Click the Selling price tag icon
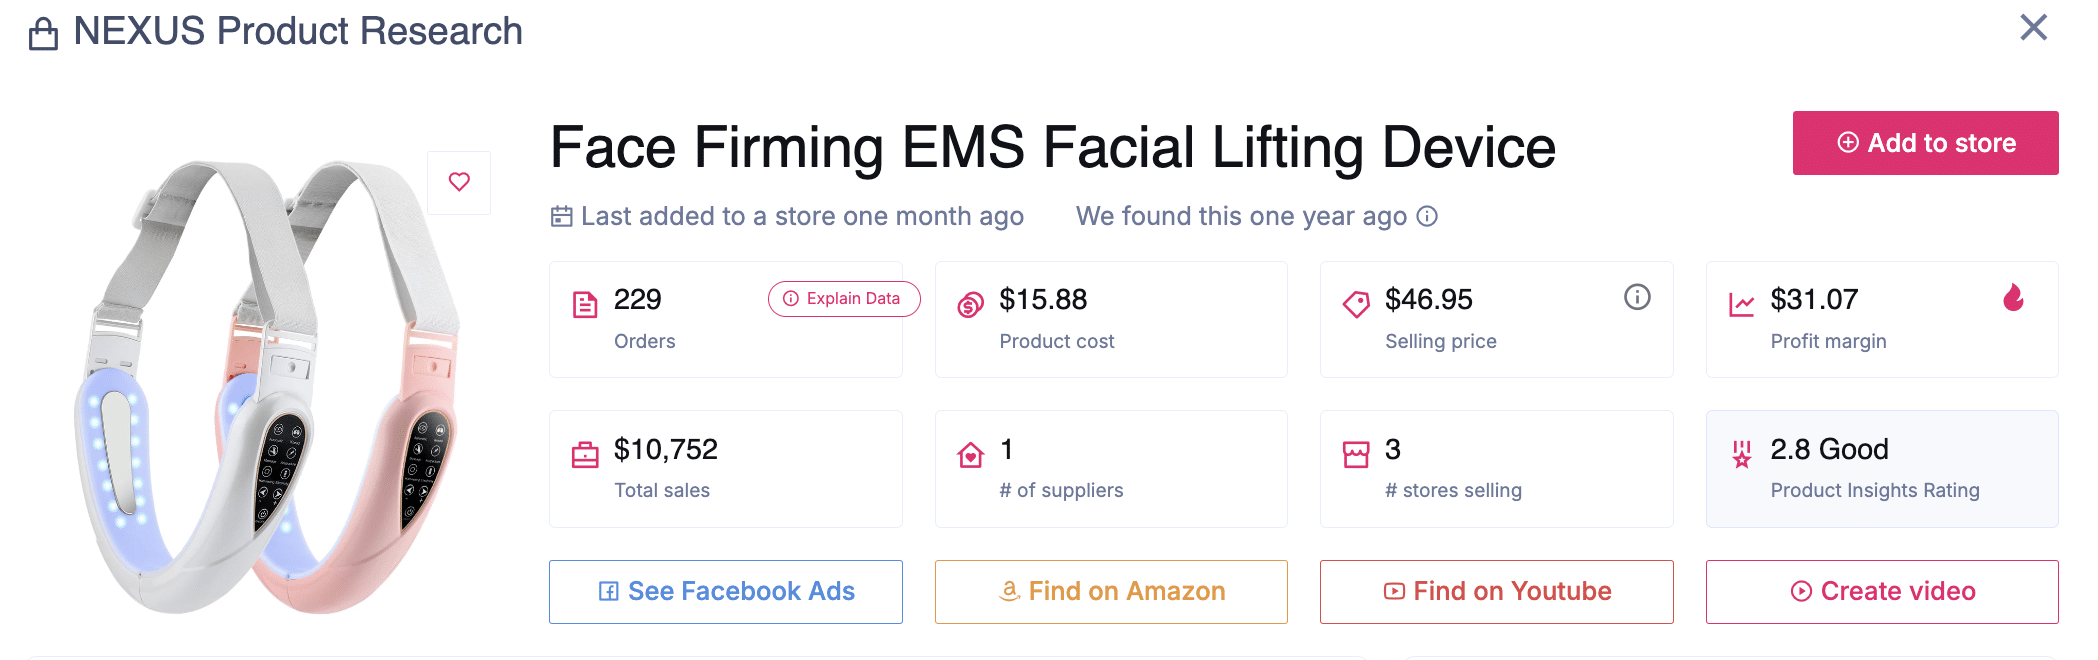Viewport: 2098px width, 660px height. [1356, 304]
